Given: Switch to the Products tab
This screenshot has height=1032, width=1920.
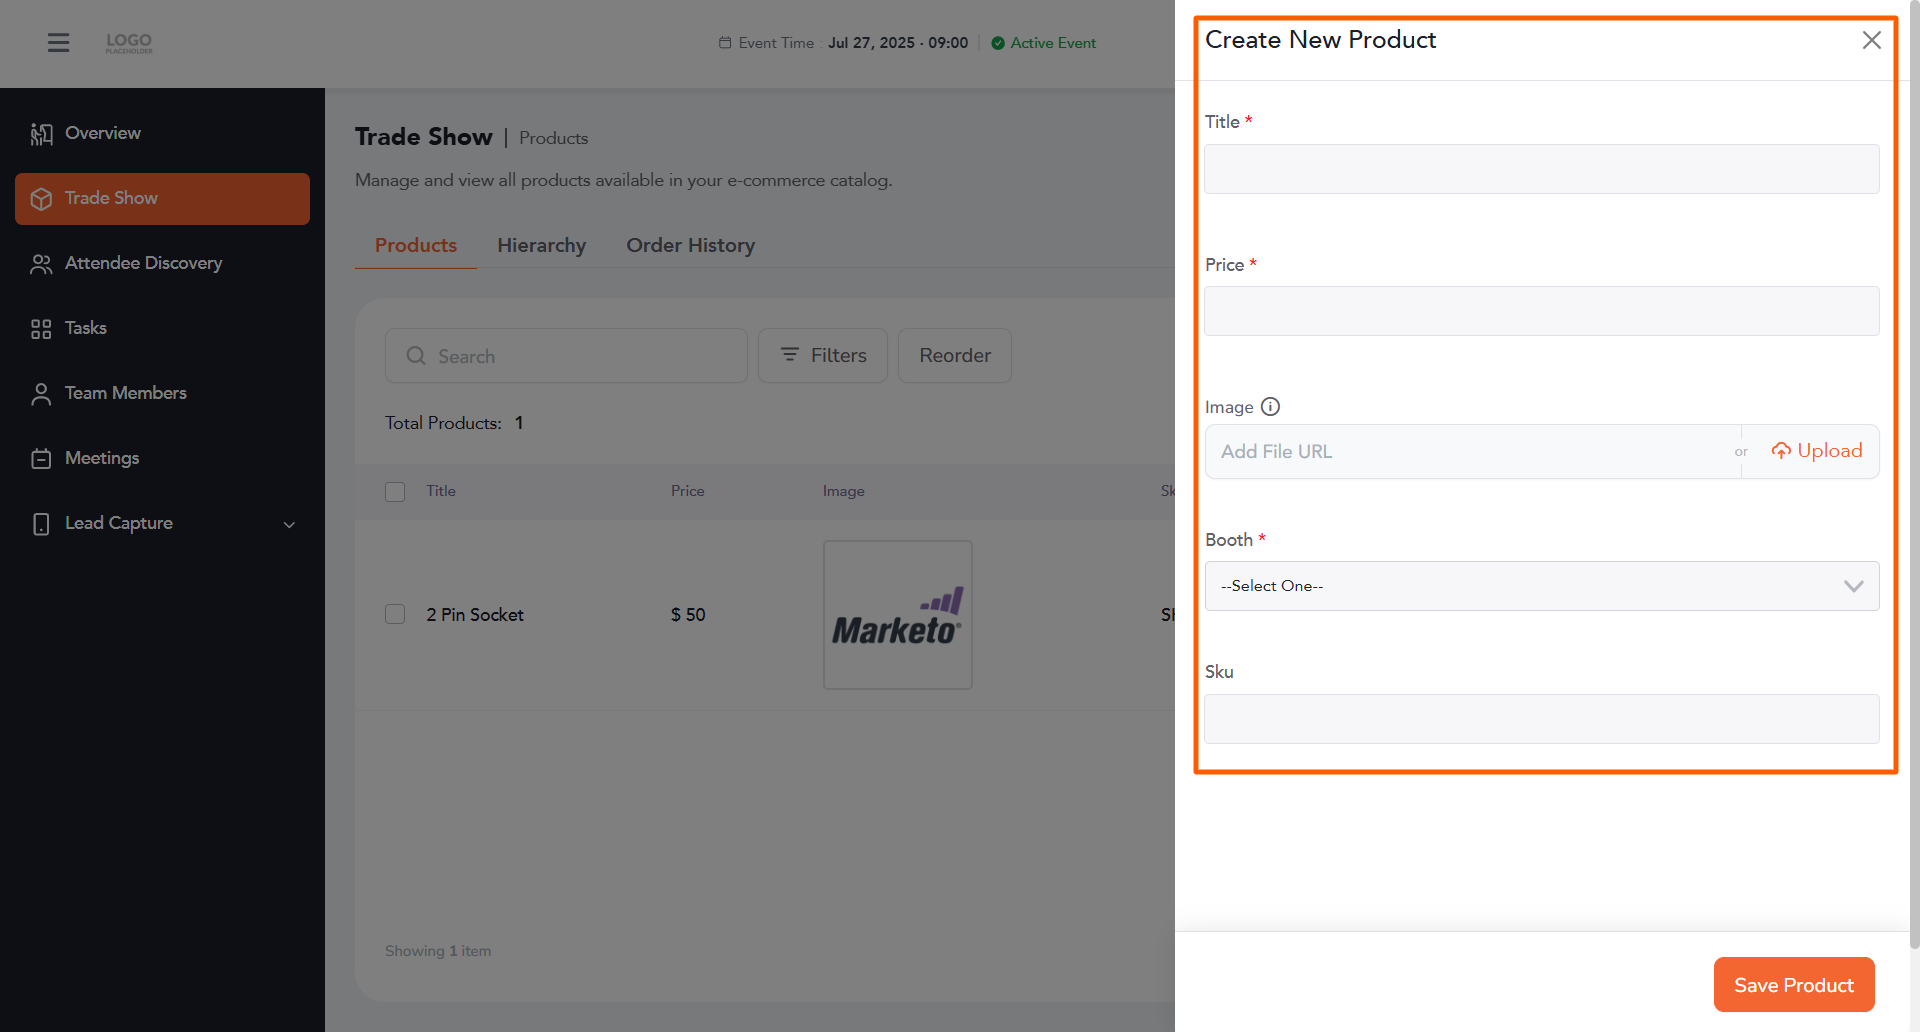Looking at the screenshot, I should click(x=416, y=245).
